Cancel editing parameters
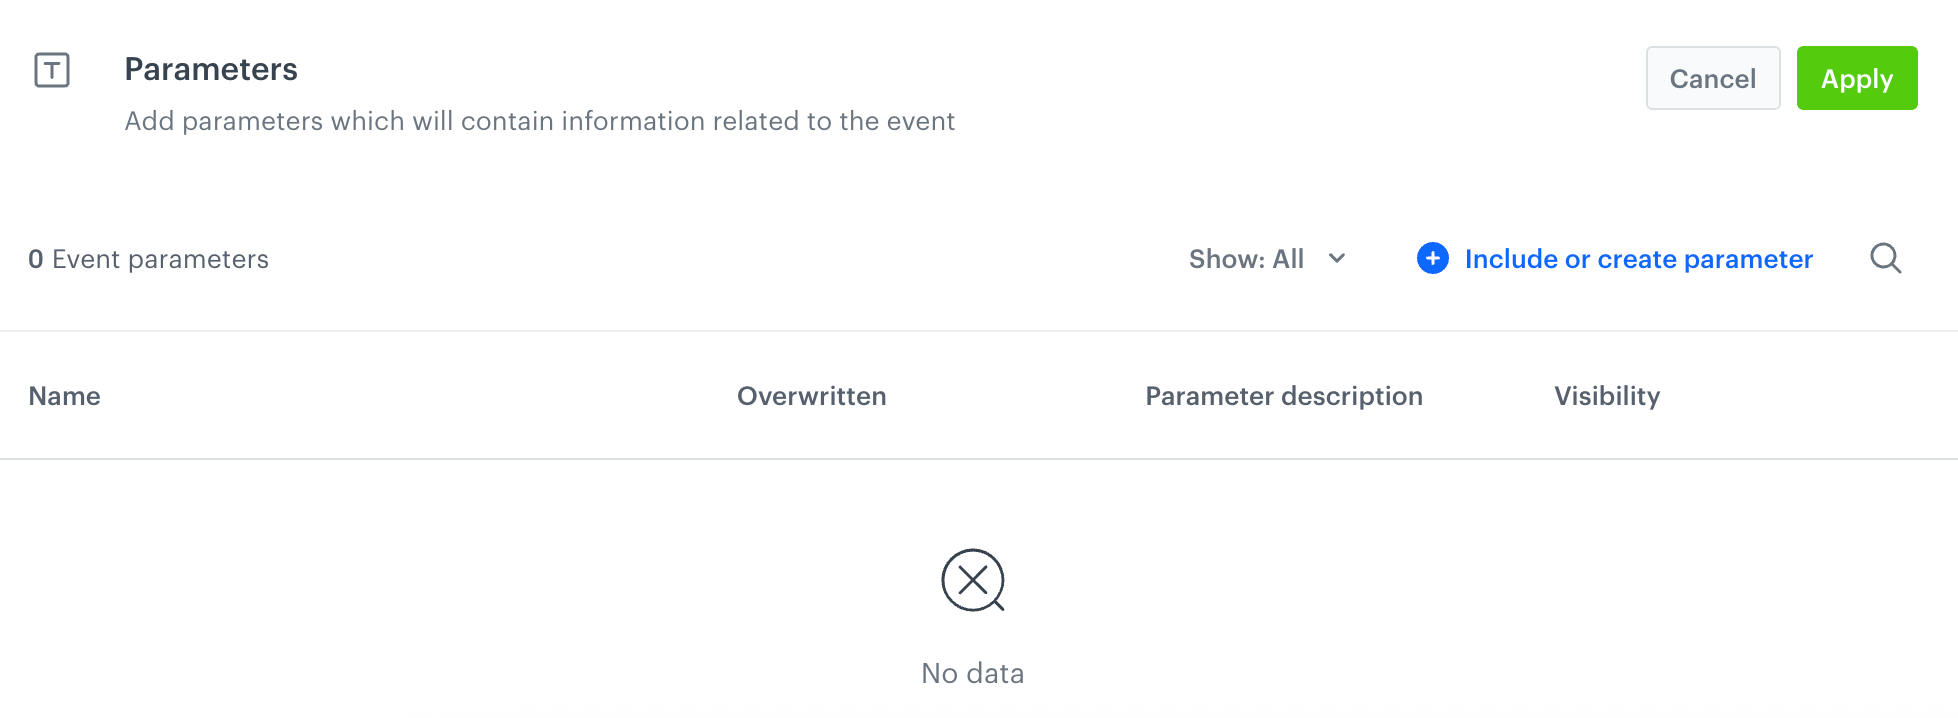 (1712, 78)
